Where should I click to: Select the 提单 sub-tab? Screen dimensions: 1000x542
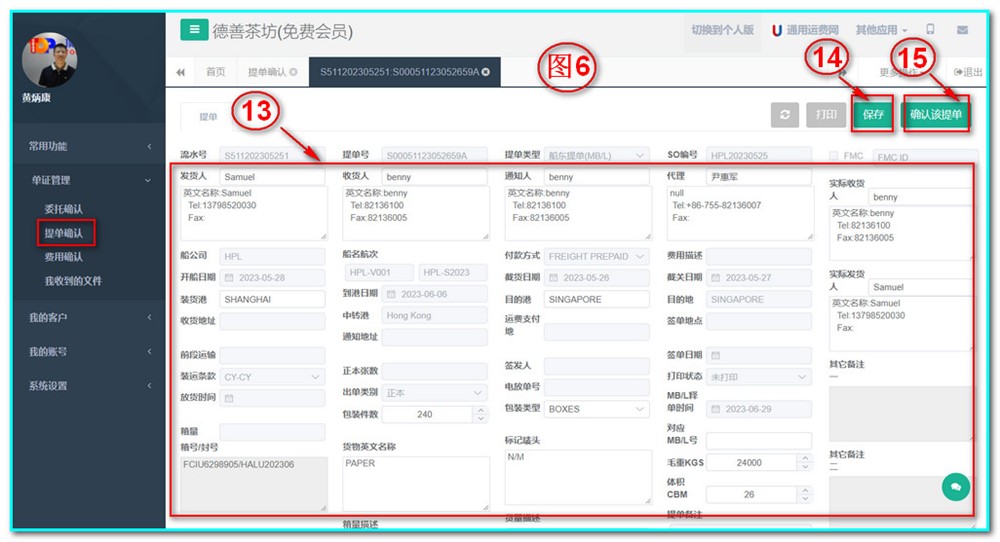[208, 117]
